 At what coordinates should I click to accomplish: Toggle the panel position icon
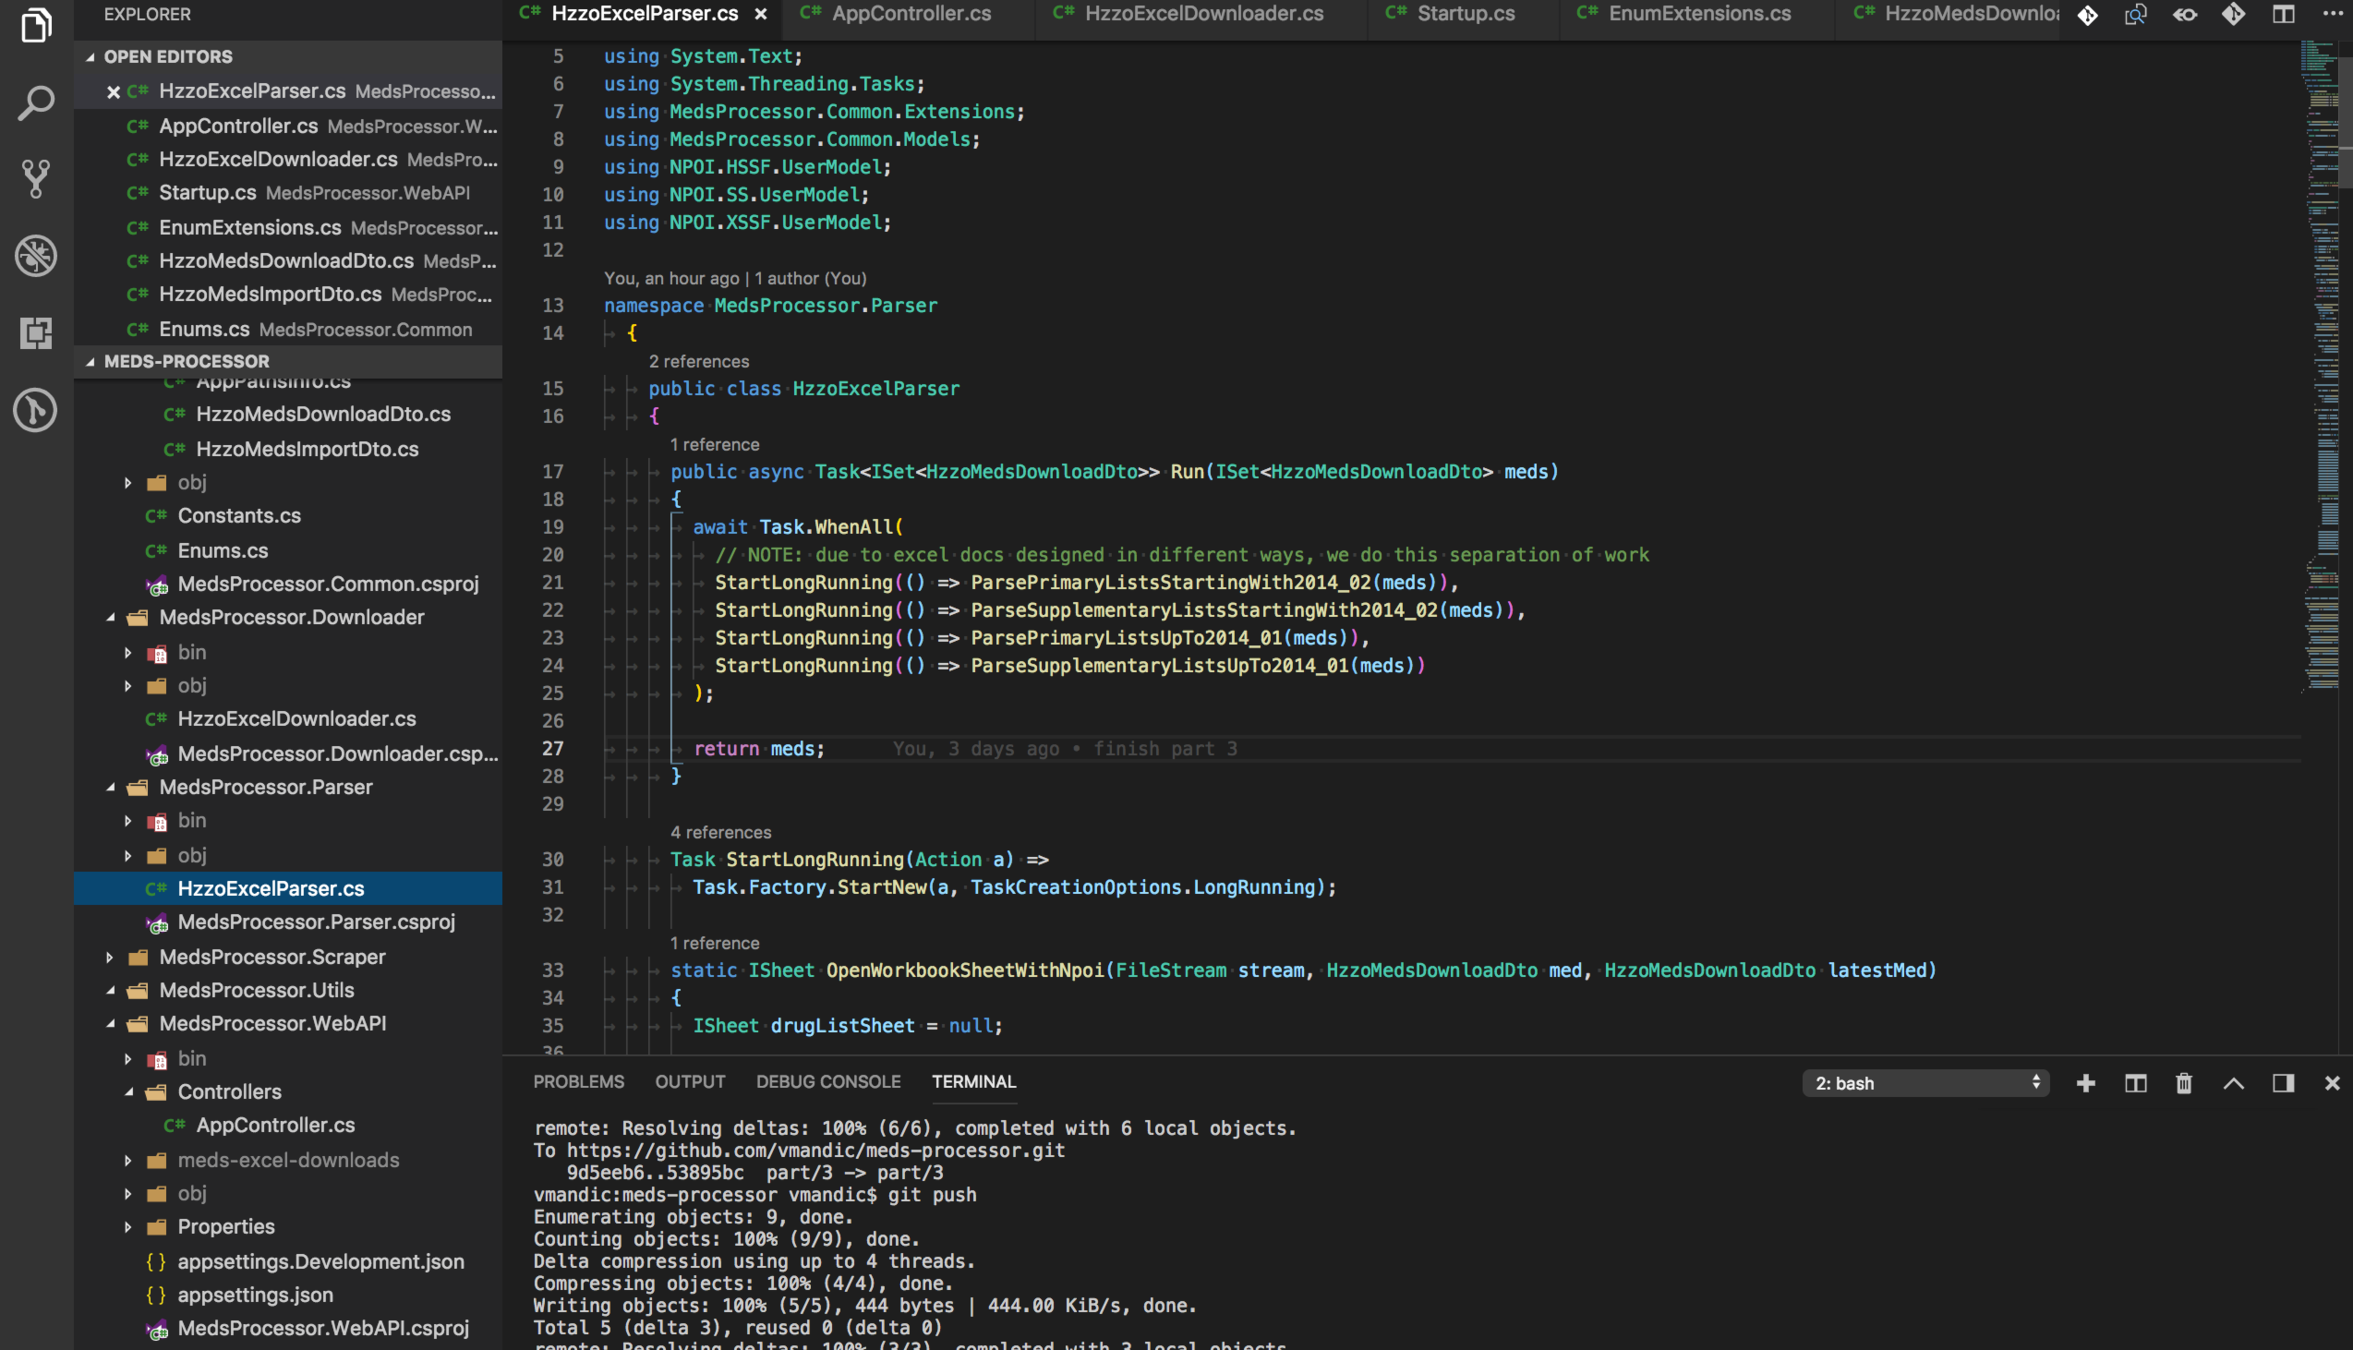click(x=2283, y=1083)
